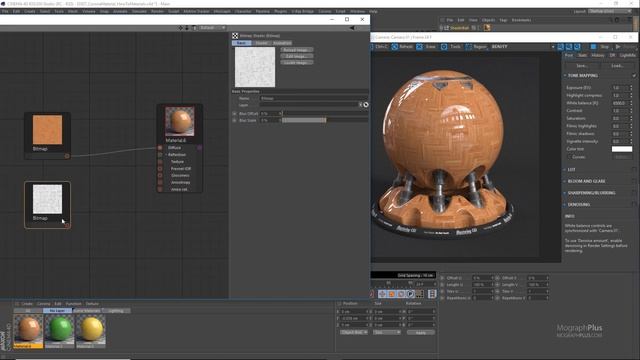Click Diffuse input port on Material node
The height and width of the screenshot is (360, 640).
(x=160, y=148)
